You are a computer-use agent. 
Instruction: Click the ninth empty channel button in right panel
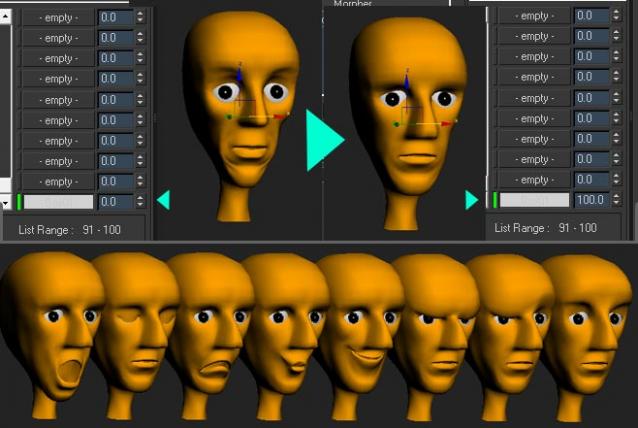[x=534, y=180]
